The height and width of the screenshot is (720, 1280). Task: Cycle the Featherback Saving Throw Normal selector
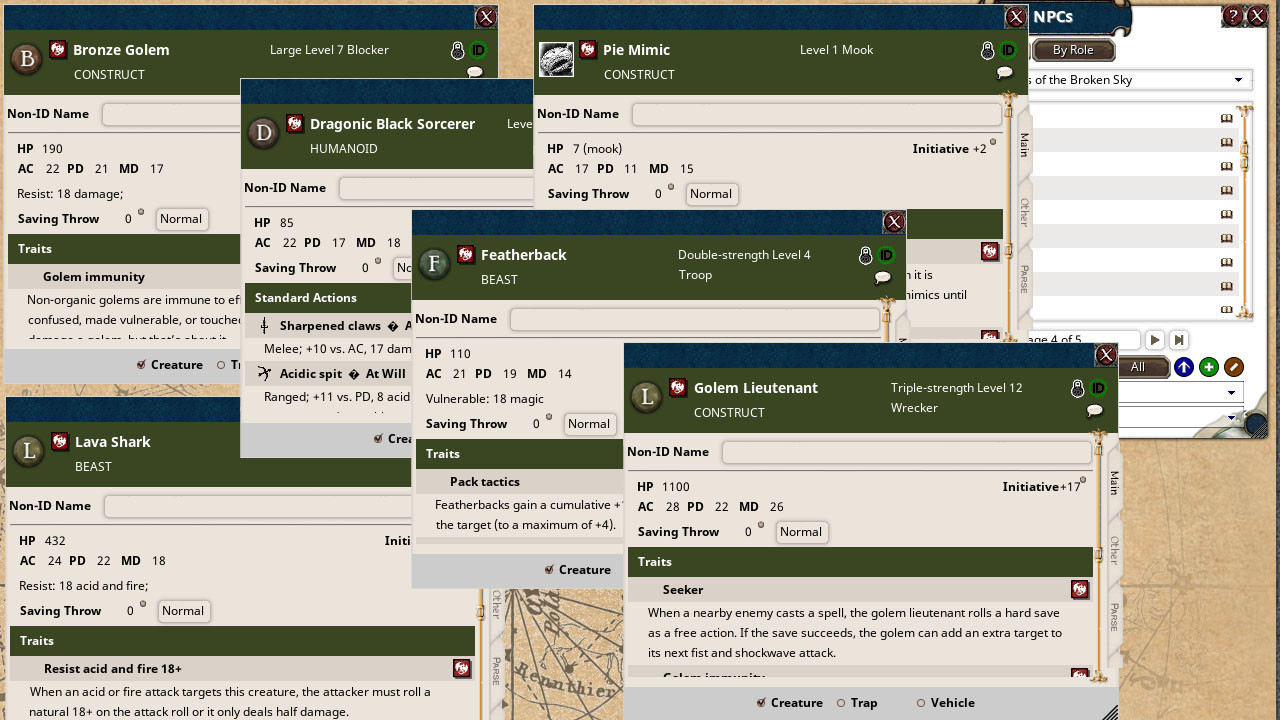(x=589, y=424)
